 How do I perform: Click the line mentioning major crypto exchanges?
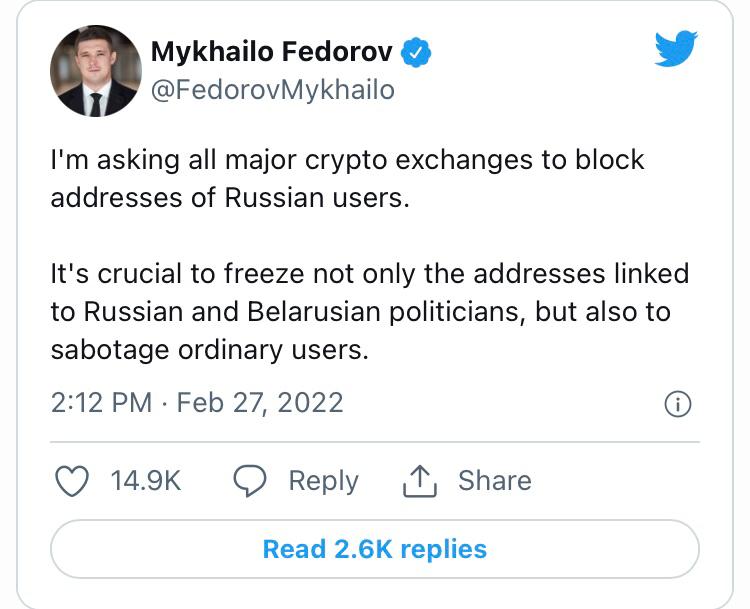[347, 160]
